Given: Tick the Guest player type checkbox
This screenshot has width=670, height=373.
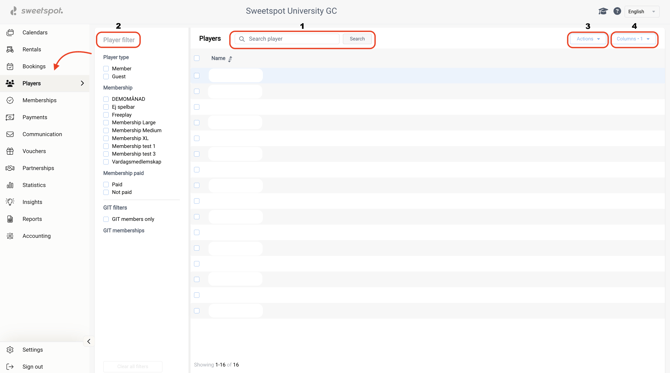Looking at the screenshot, I should [106, 77].
